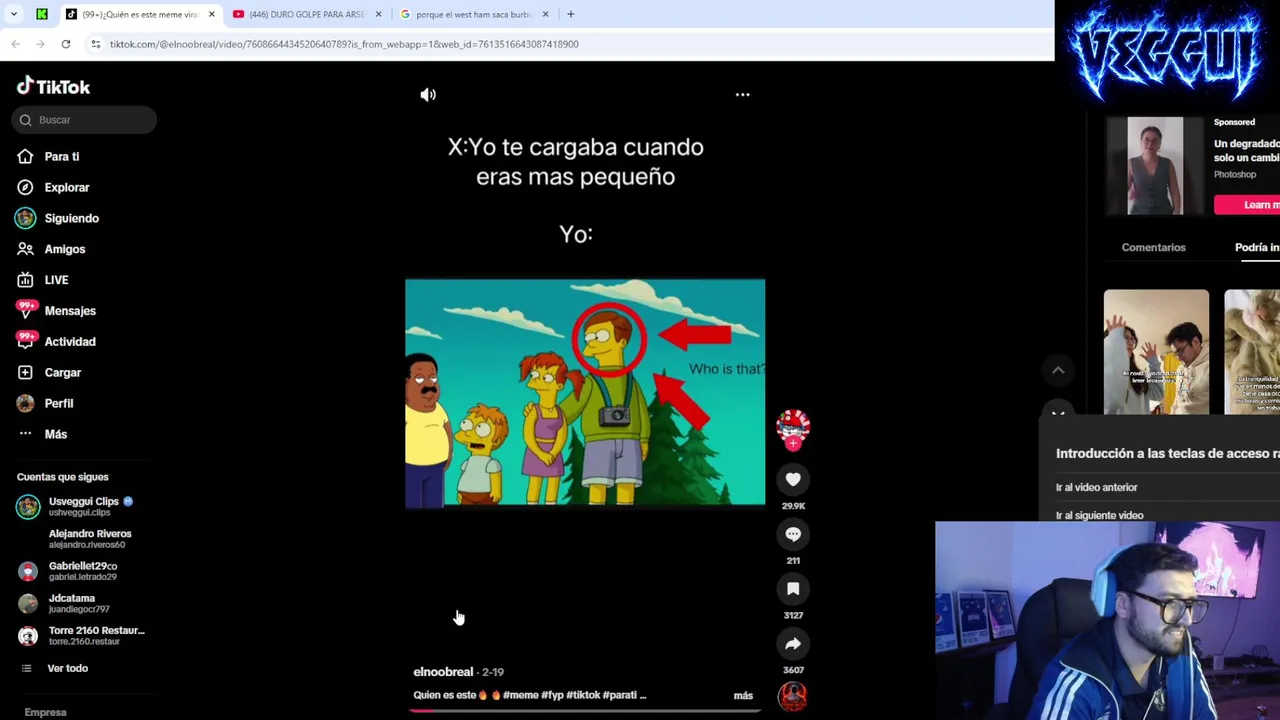1280x720 pixels.
Task: Follow creator with the red plus badge
Action: [x=793, y=444]
